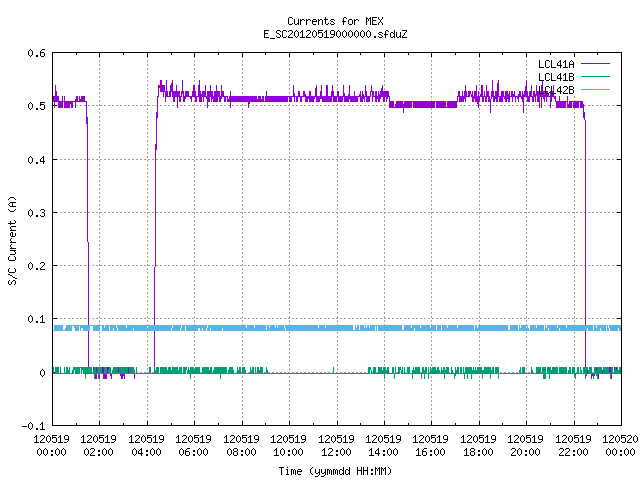
Task: Click the LCL42B legend label
Action: 556,90
